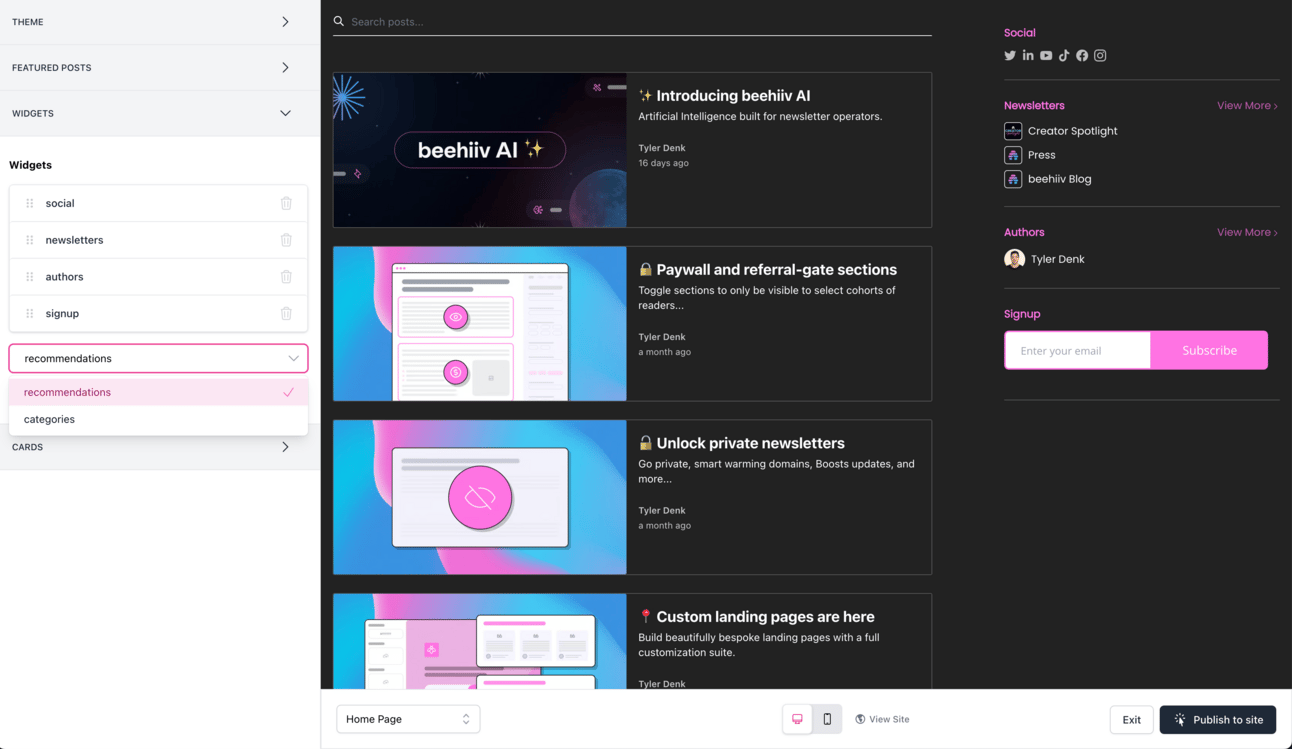
Task: Click the beehiiv Blog newsletter logo
Action: pos(1013,179)
